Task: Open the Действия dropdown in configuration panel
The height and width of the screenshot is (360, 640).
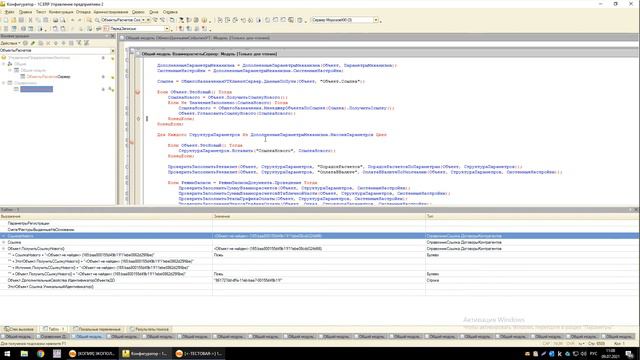Action: click(x=10, y=43)
